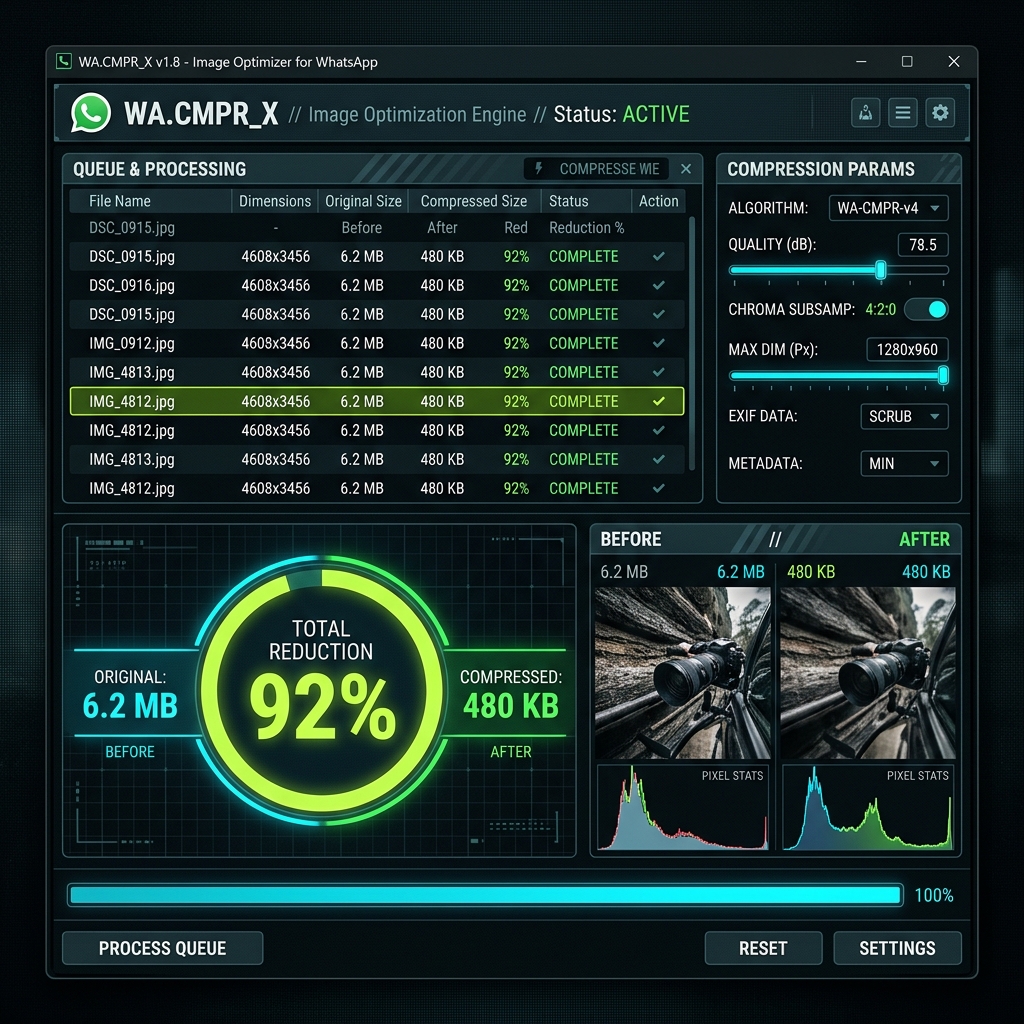Sort by the Original Size column header
Screen dimensions: 1024x1024
pos(363,201)
